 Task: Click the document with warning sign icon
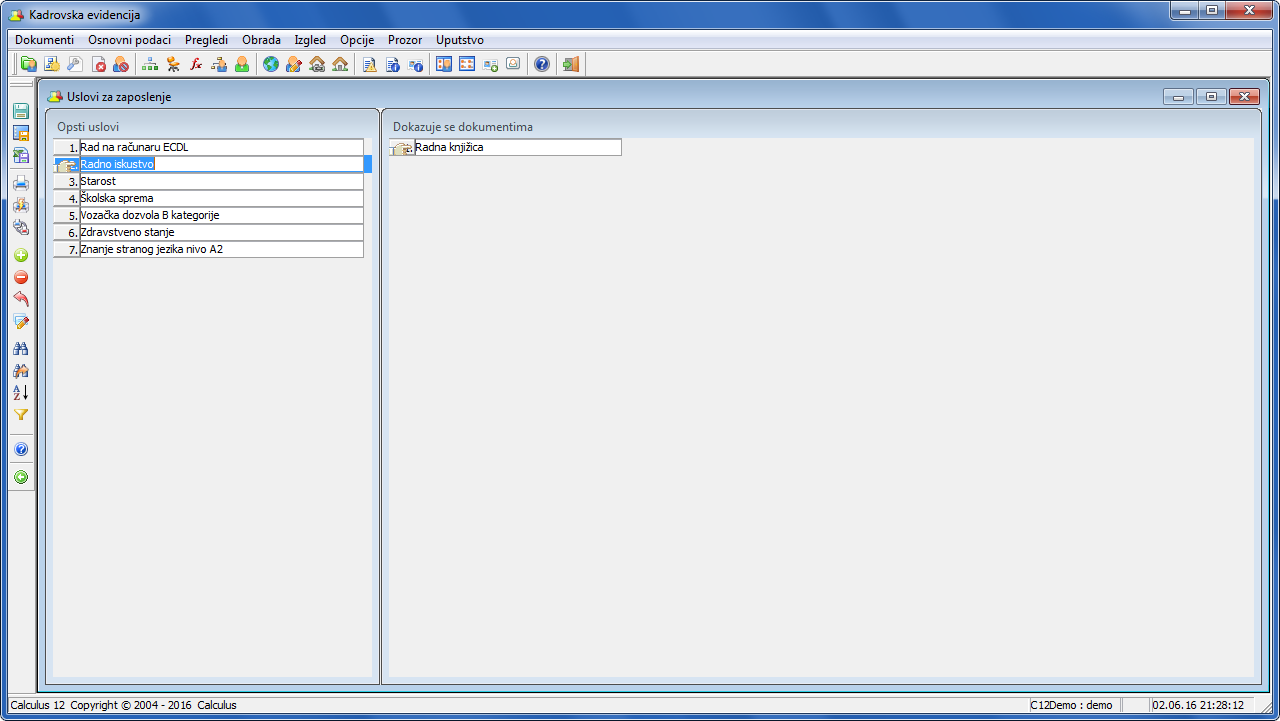click(x=370, y=64)
